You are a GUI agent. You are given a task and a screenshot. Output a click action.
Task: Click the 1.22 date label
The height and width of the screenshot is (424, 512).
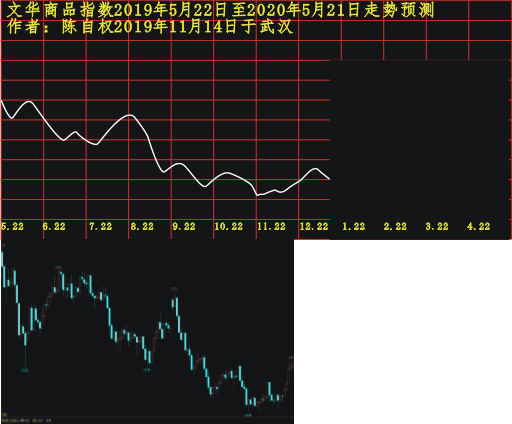click(x=354, y=226)
